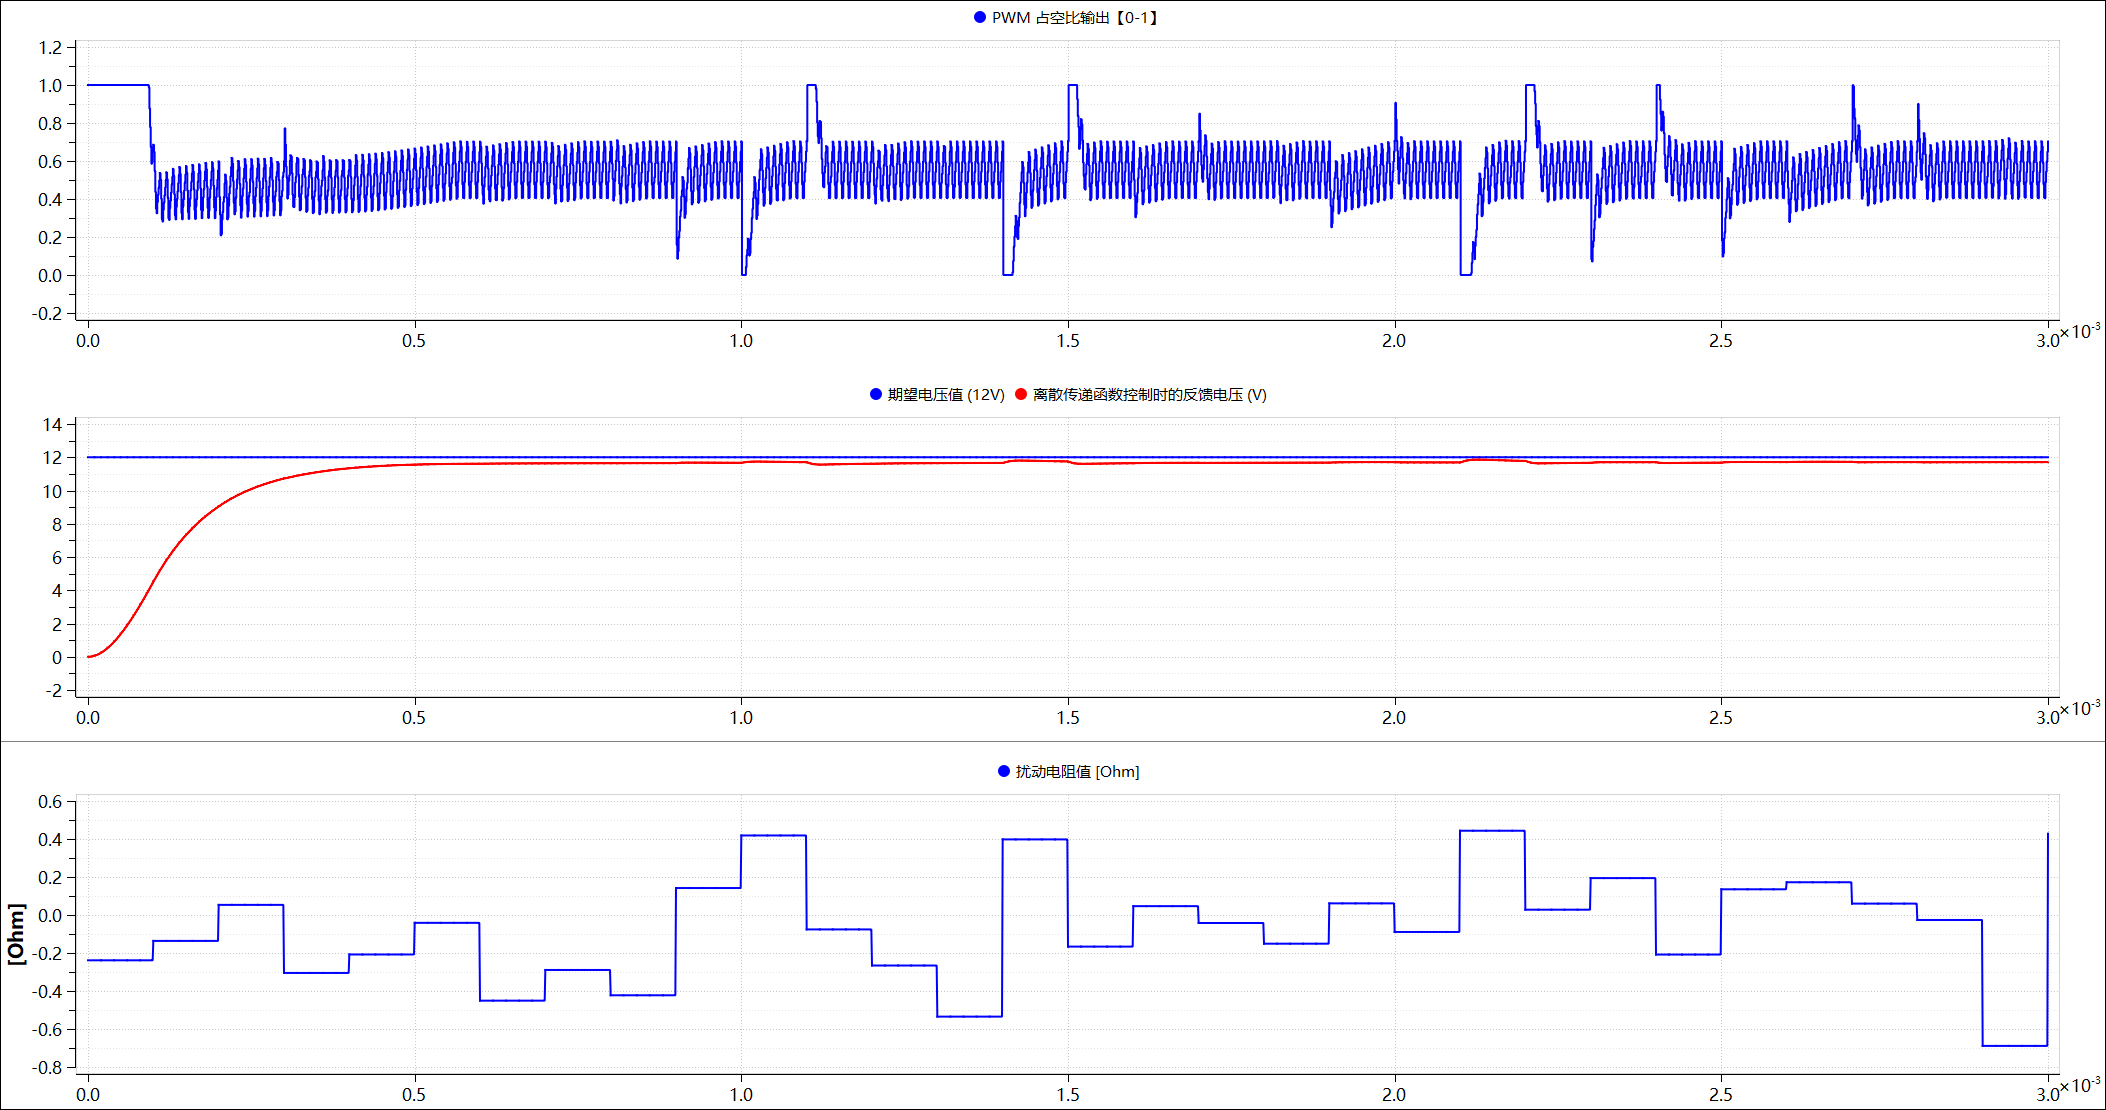The image size is (2106, 1110).
Task: Click the -0.8 y-tick on resistance plot
Action: pos(47,1068)
